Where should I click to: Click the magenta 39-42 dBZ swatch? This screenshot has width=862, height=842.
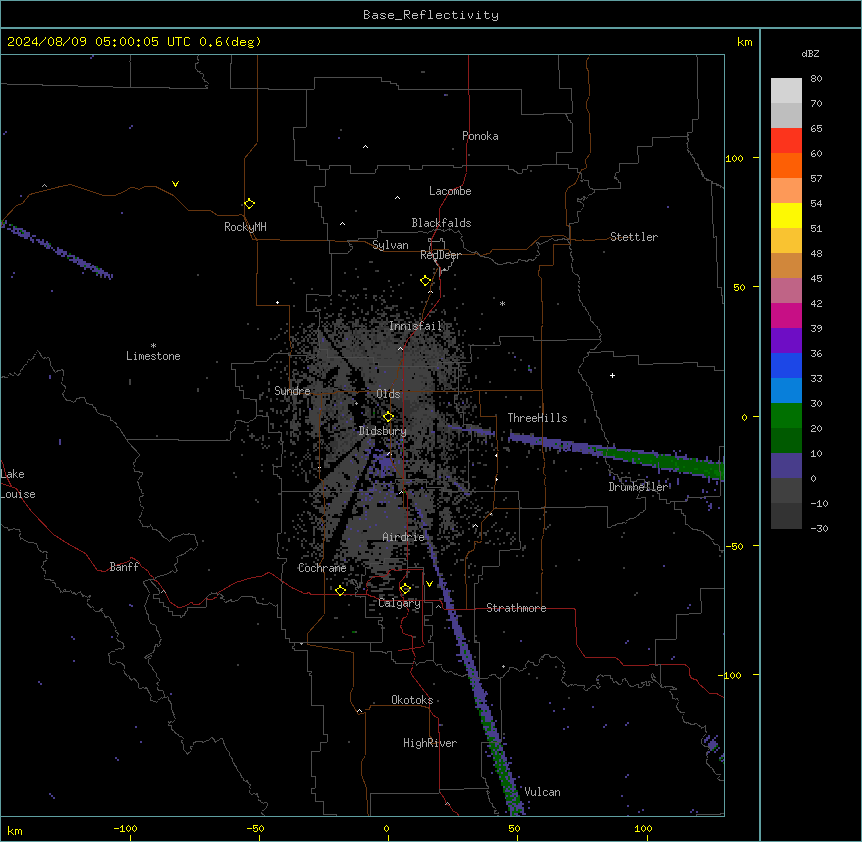click(786, 315)
